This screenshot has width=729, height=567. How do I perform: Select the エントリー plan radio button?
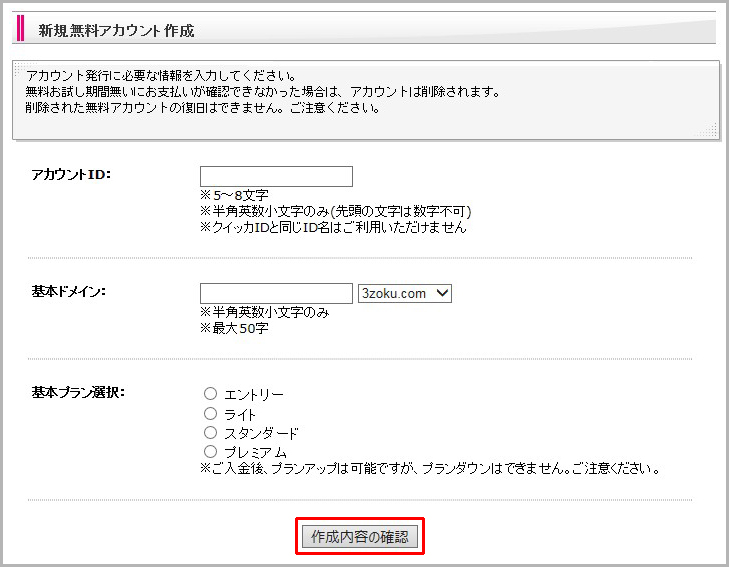pos(210,394)
